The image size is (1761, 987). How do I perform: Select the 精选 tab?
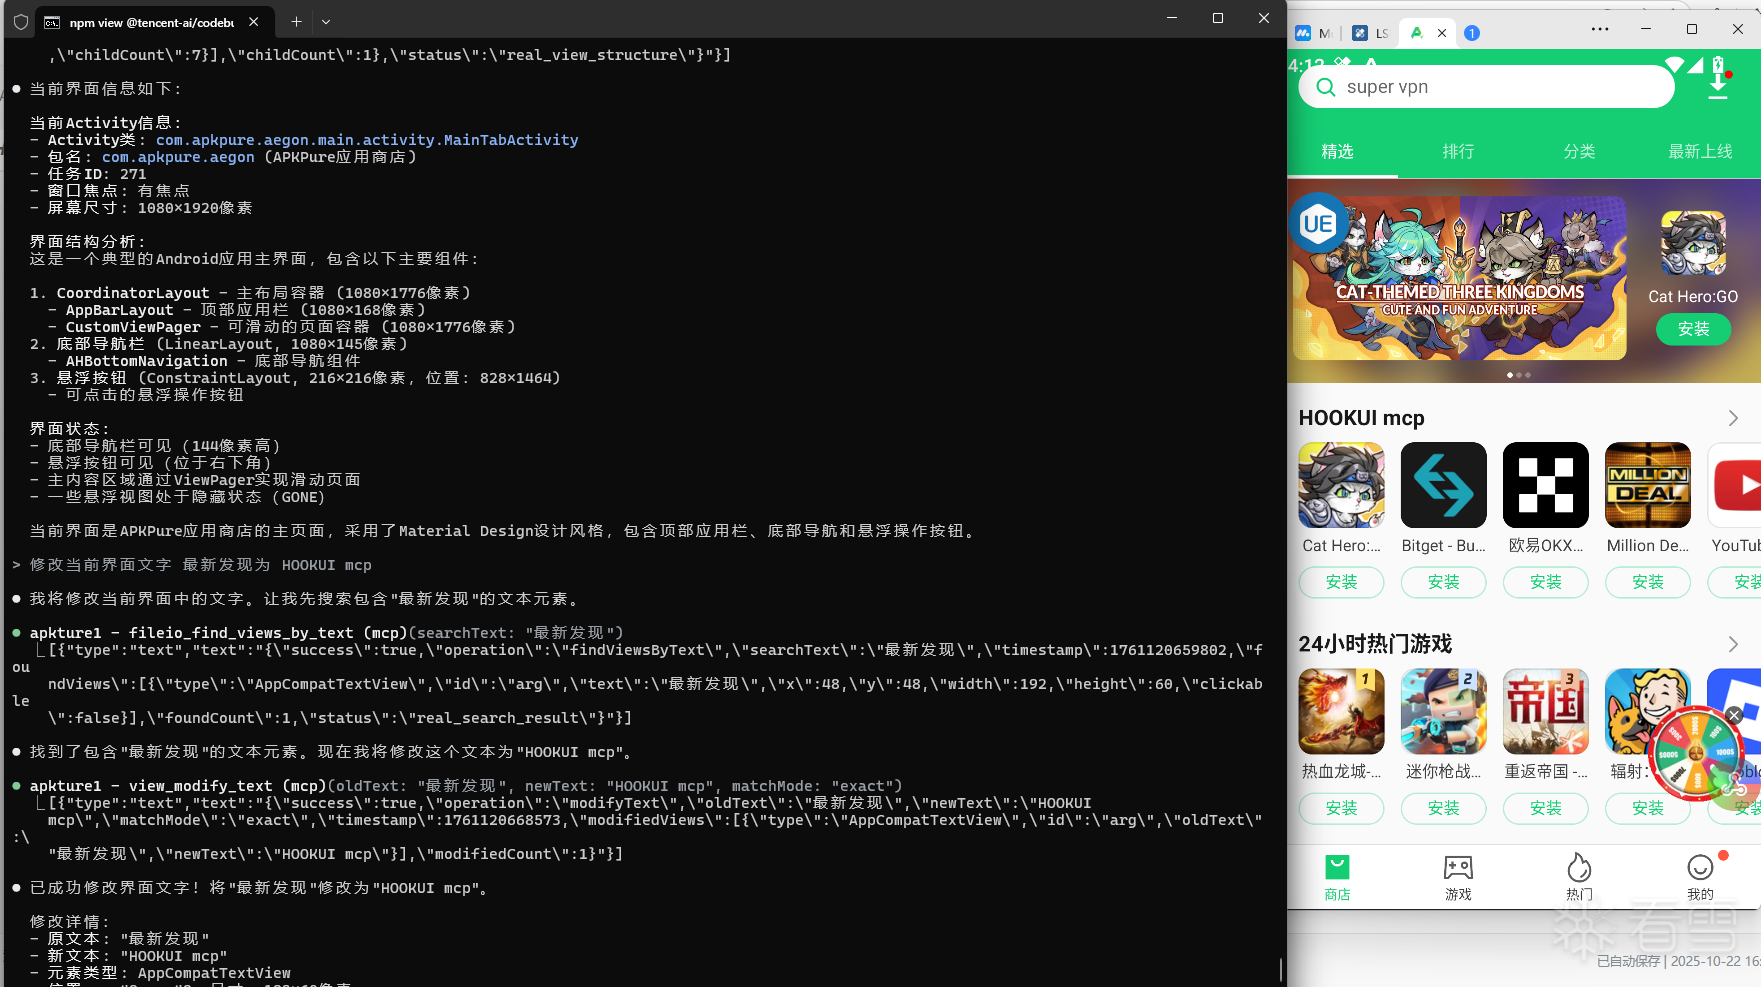(x=1337, y=151)
